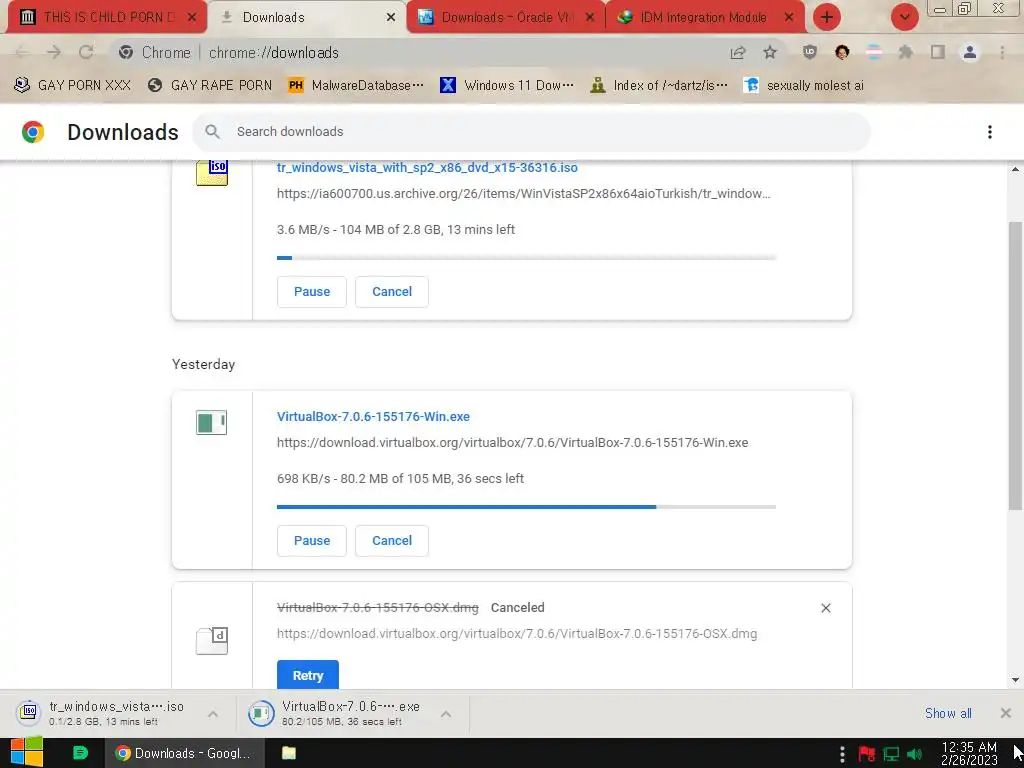This screenshot has width=1024, height=768.
Task: Open the tab search dropdown chevron
Action: 904,17
